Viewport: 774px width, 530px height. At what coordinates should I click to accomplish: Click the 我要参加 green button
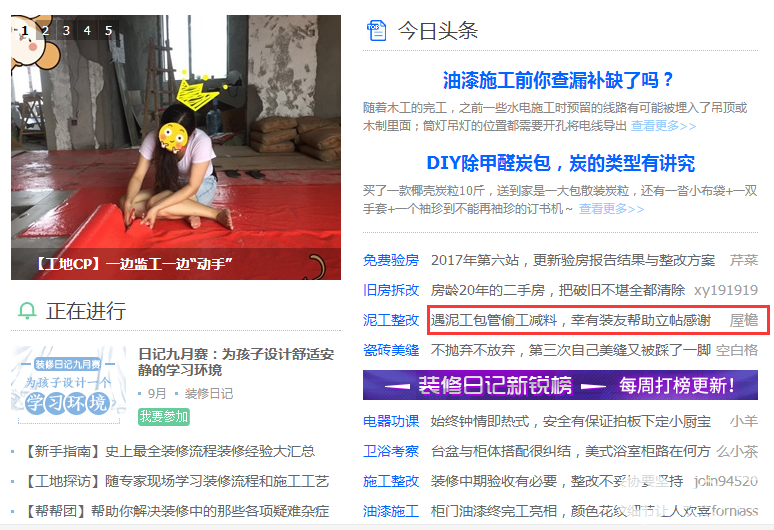[164, 416]
